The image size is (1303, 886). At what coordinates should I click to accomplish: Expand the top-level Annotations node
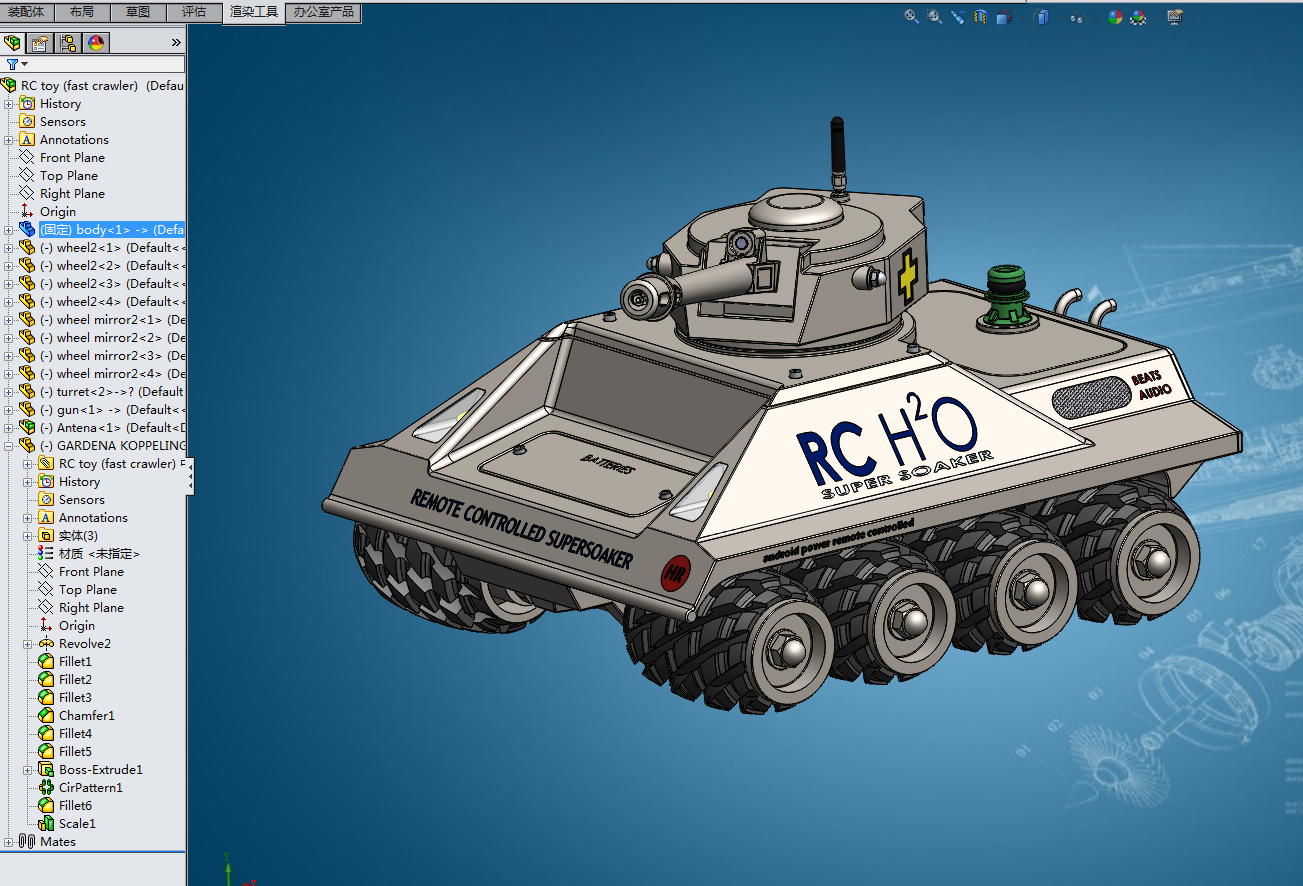click(8, 140)
